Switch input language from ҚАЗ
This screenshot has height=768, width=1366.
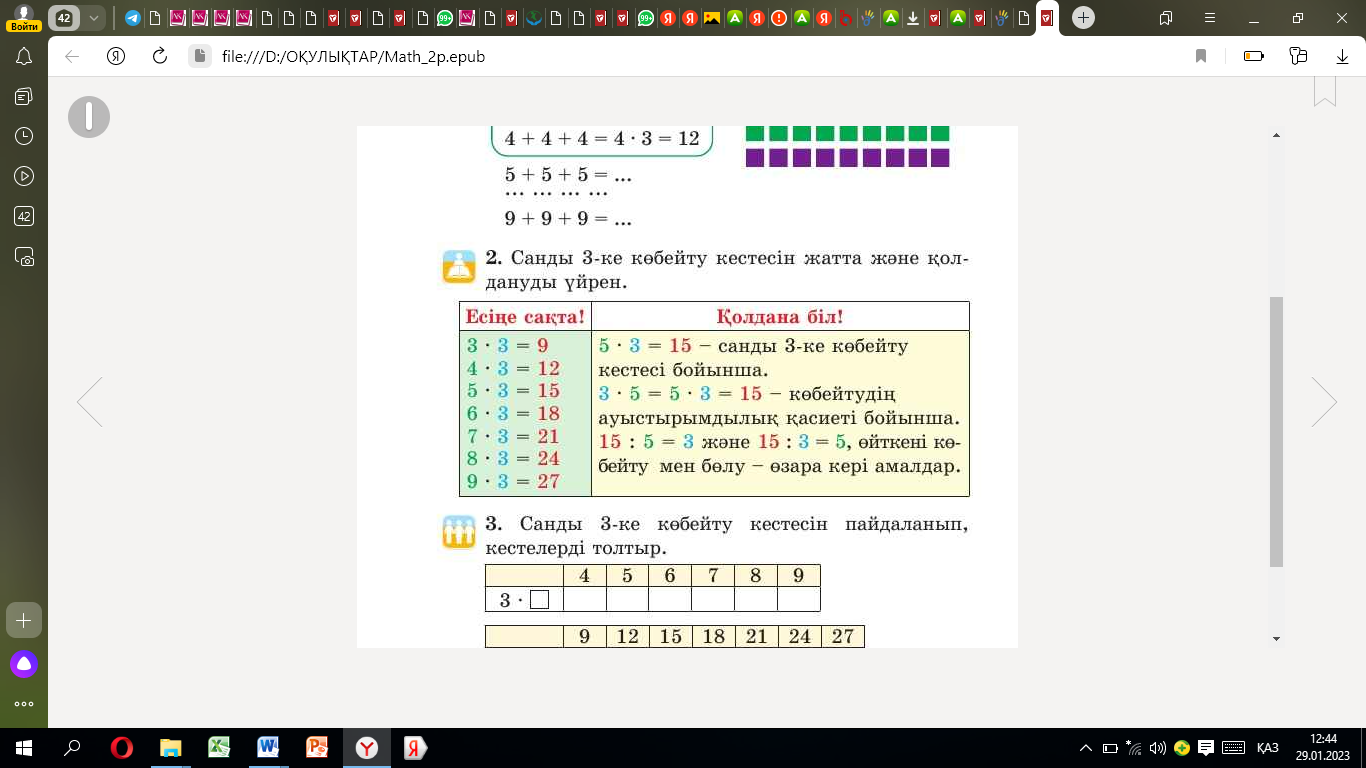tap(1267, 748)
